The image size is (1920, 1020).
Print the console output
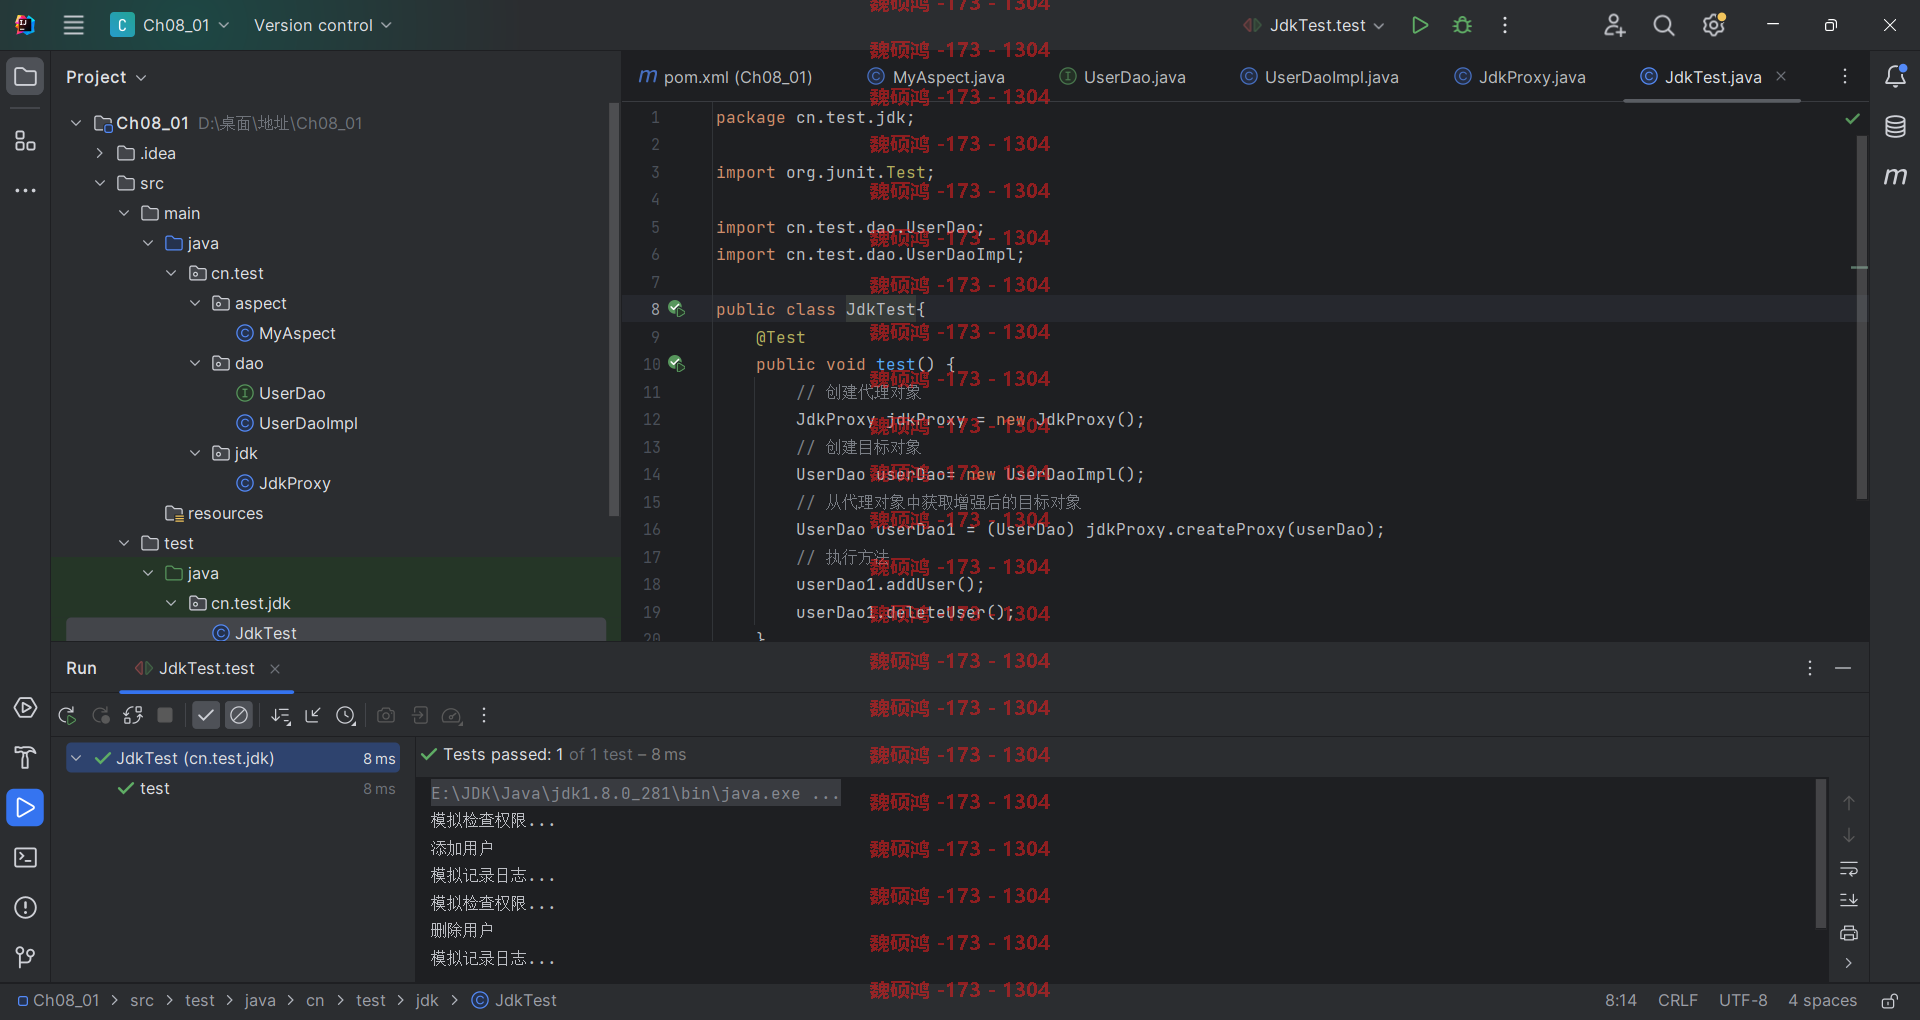pos(1849,933)
